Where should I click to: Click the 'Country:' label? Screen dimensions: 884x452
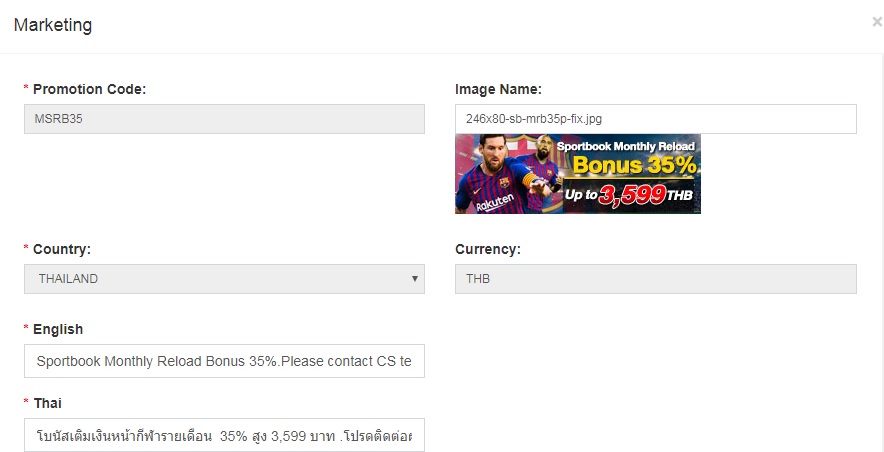[62, 249]
